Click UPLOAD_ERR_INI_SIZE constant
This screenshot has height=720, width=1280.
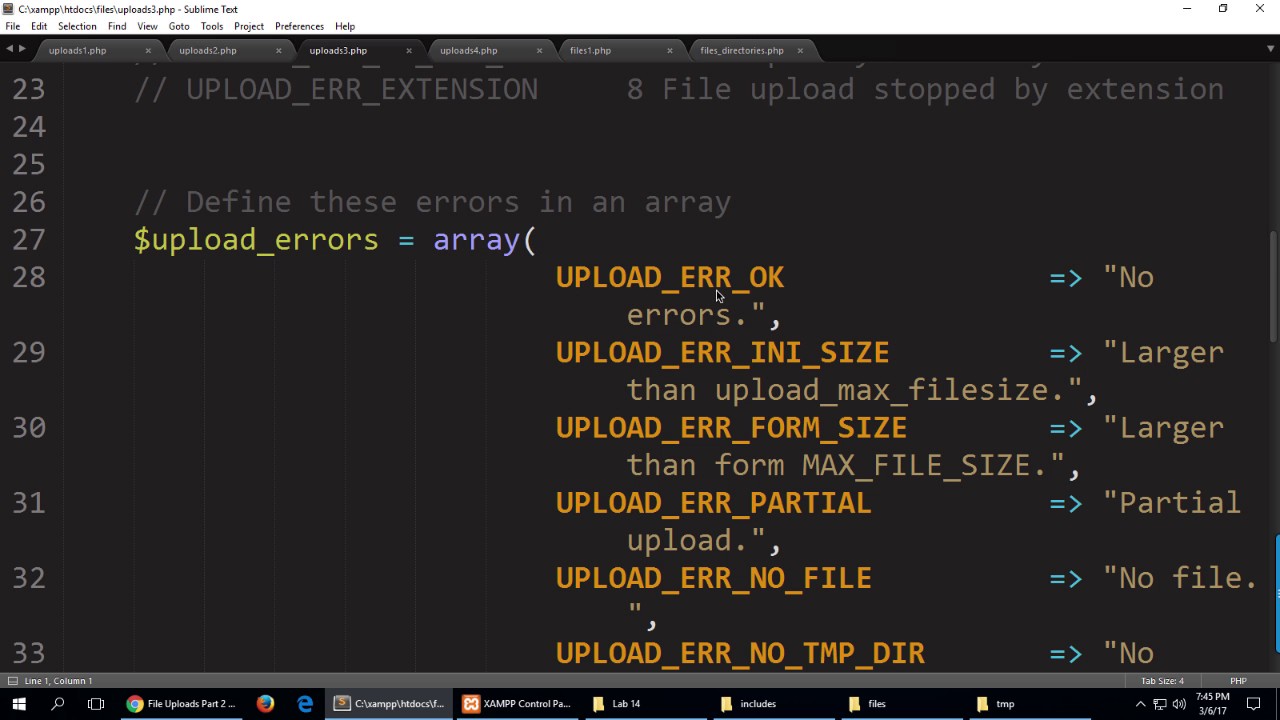point(722,353)
